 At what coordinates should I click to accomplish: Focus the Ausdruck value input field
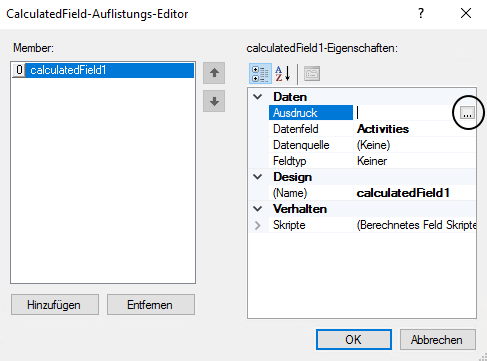point(406,113)
